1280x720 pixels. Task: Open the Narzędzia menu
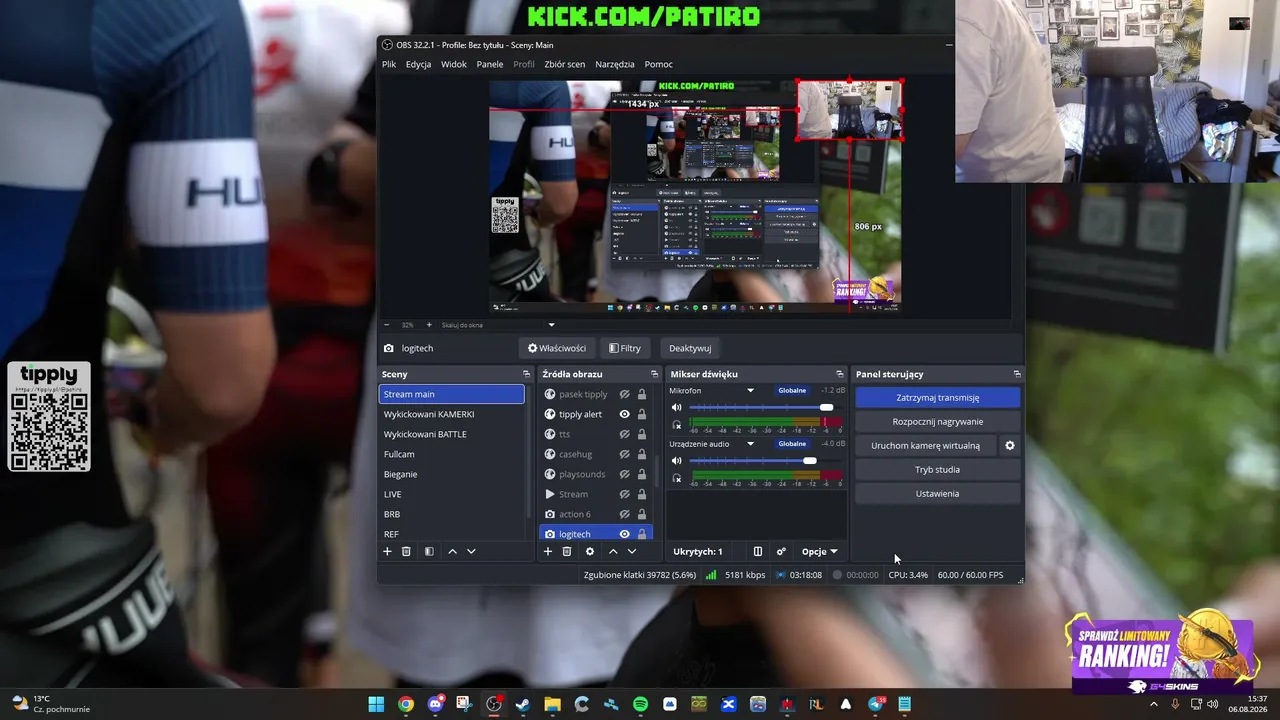(615, 64)
